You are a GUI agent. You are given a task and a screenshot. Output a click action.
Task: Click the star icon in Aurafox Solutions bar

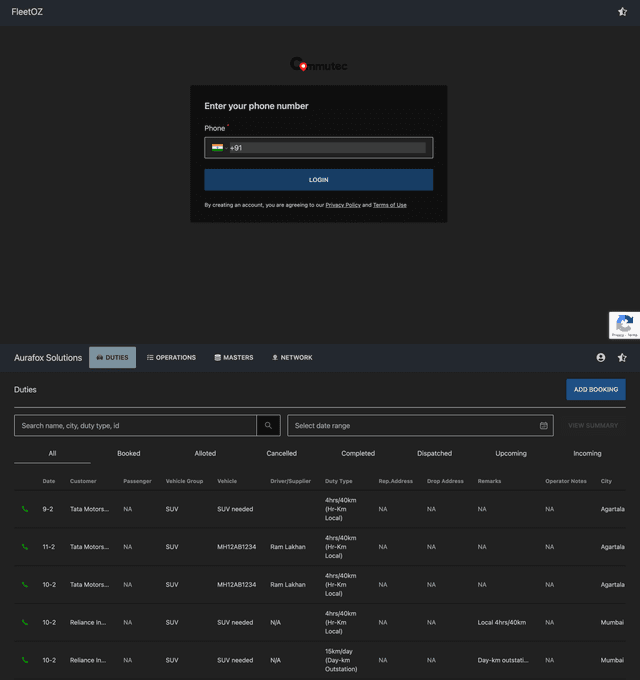point(622,357)
